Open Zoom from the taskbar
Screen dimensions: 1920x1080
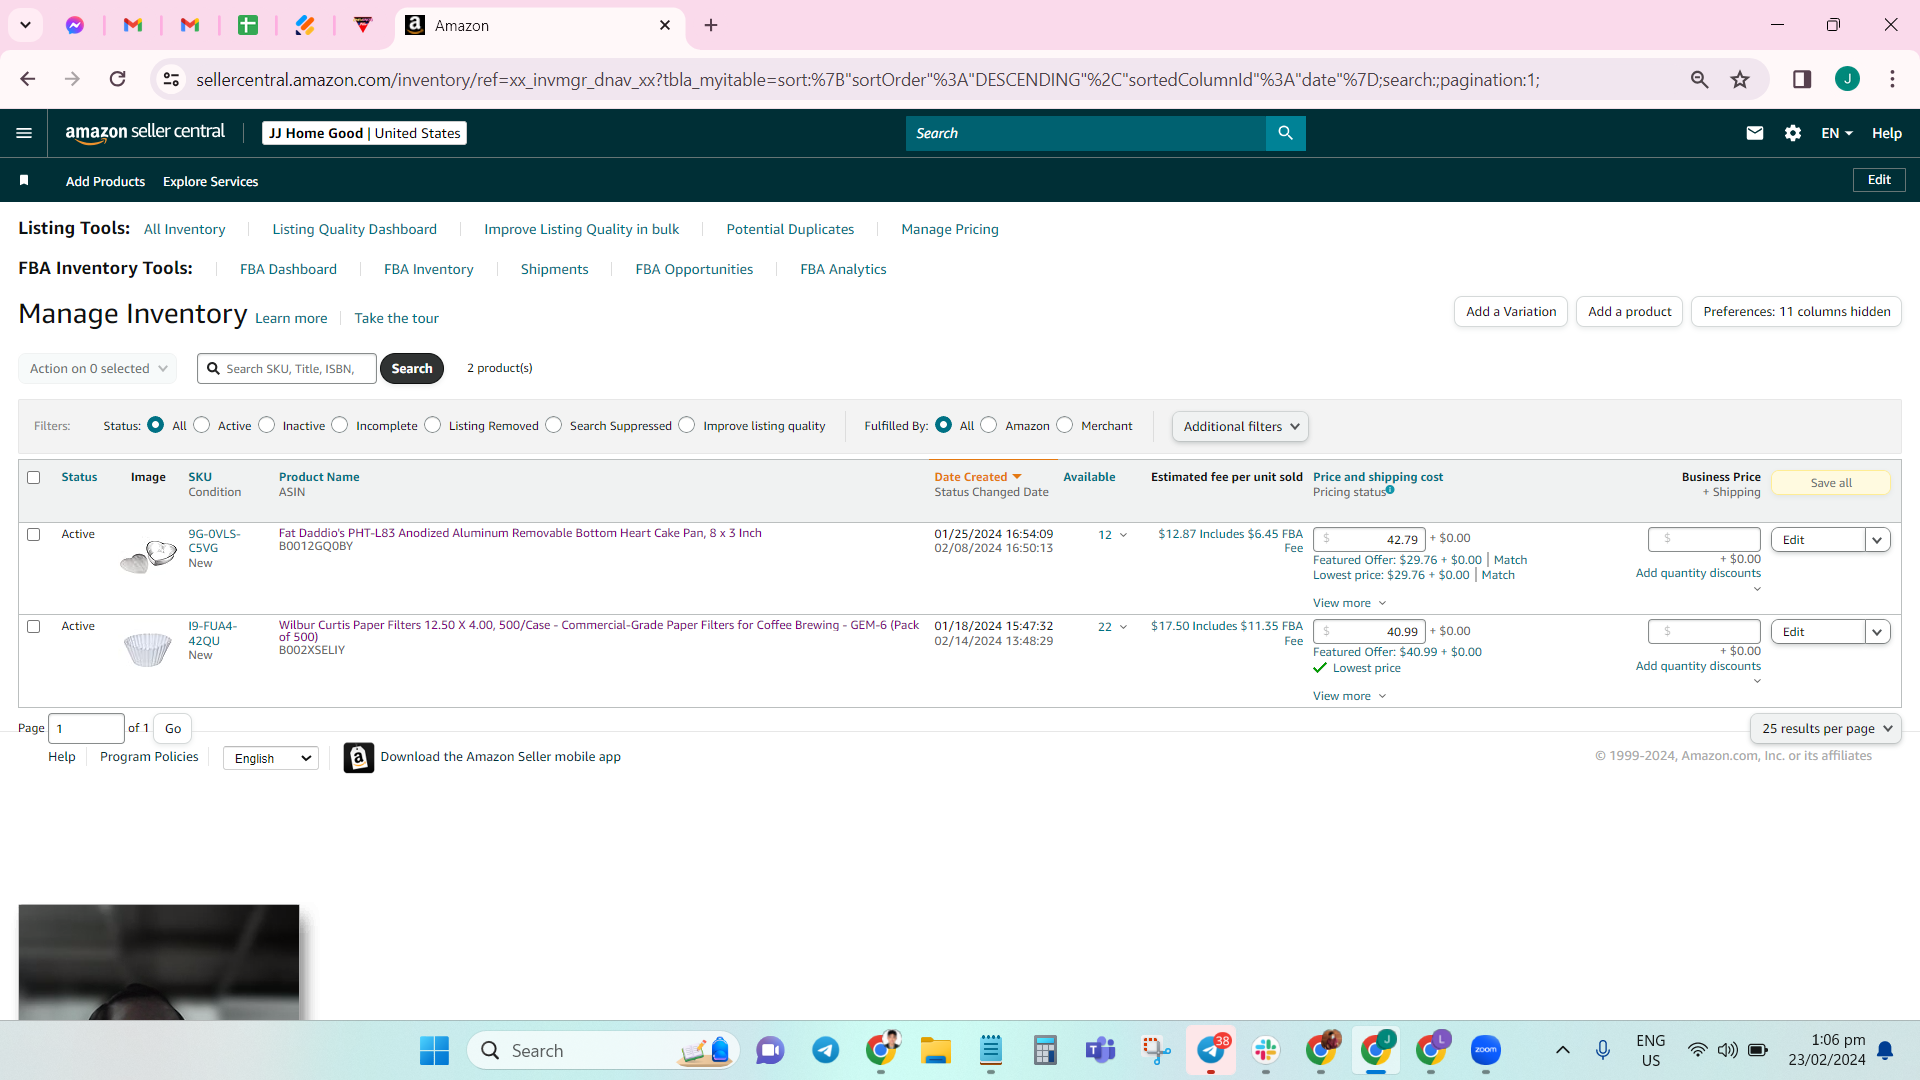click(x=1486, y=1050)
